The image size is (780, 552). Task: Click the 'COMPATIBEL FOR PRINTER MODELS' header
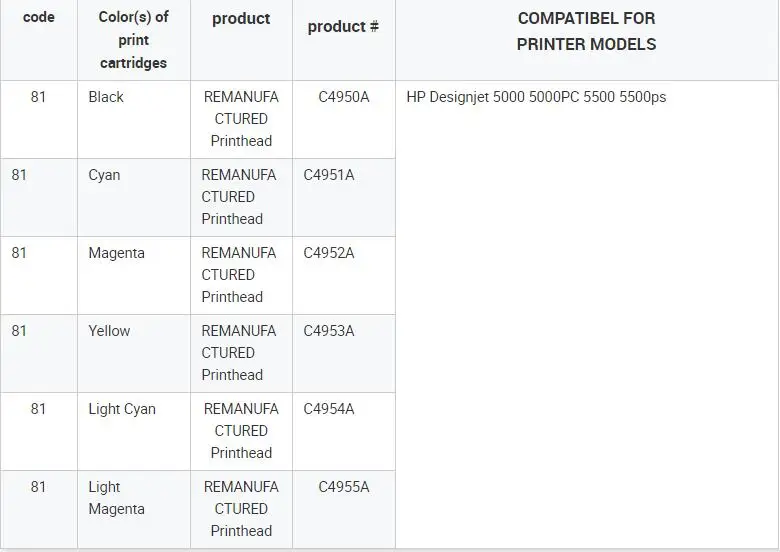586,31
